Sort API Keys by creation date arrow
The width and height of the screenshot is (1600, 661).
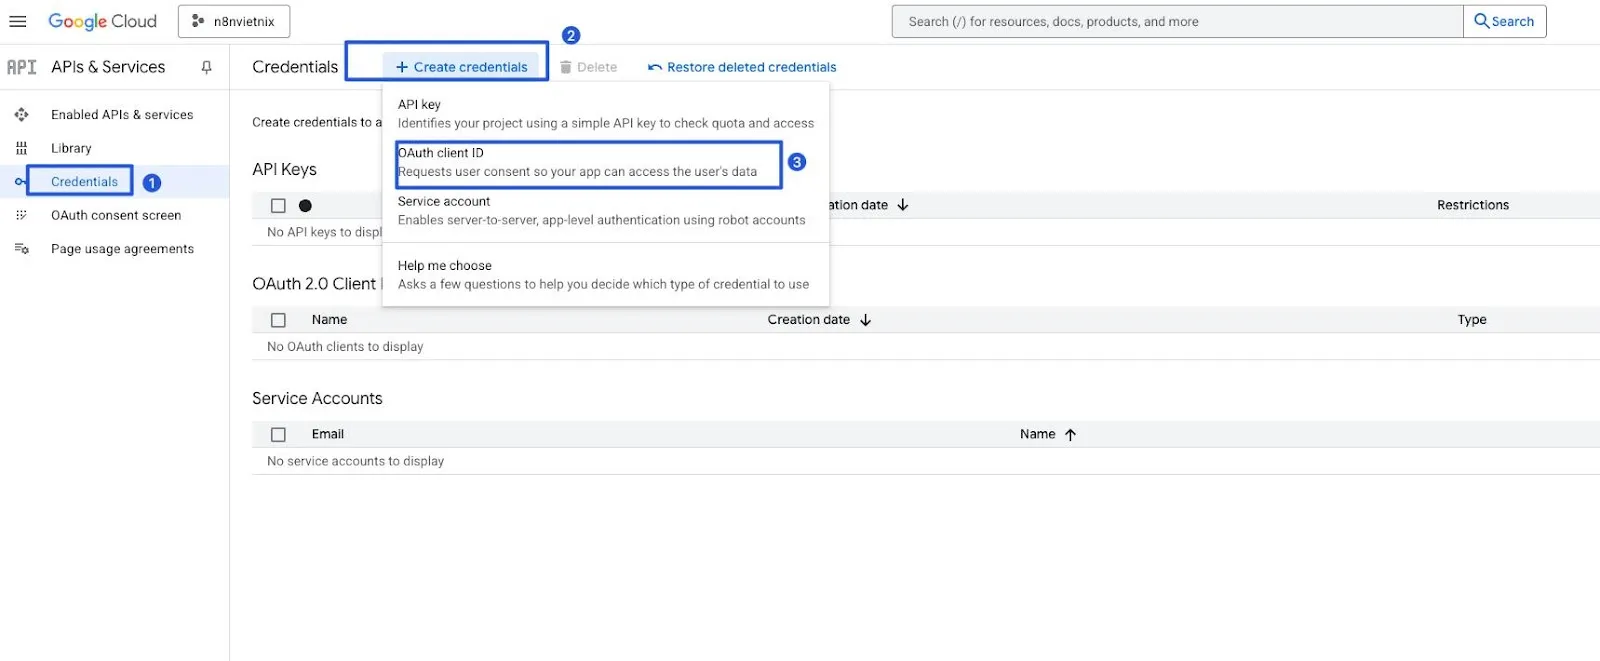tap(903, 205)
